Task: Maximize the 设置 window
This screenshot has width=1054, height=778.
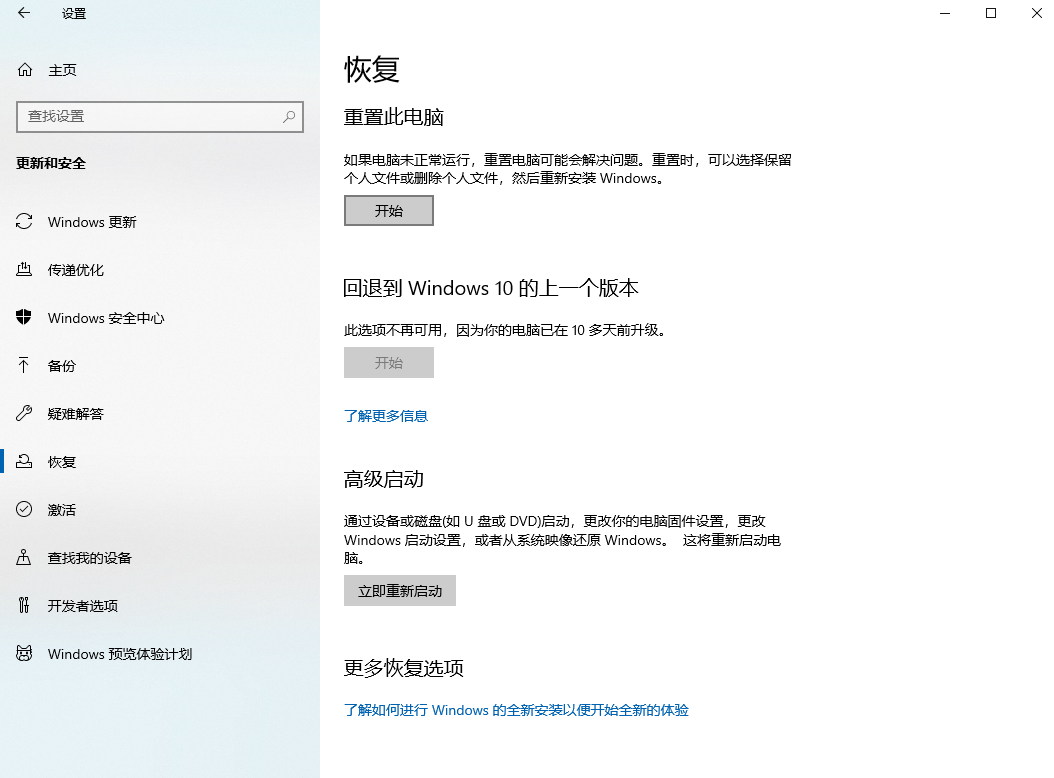Action: (x=990, y=13)
